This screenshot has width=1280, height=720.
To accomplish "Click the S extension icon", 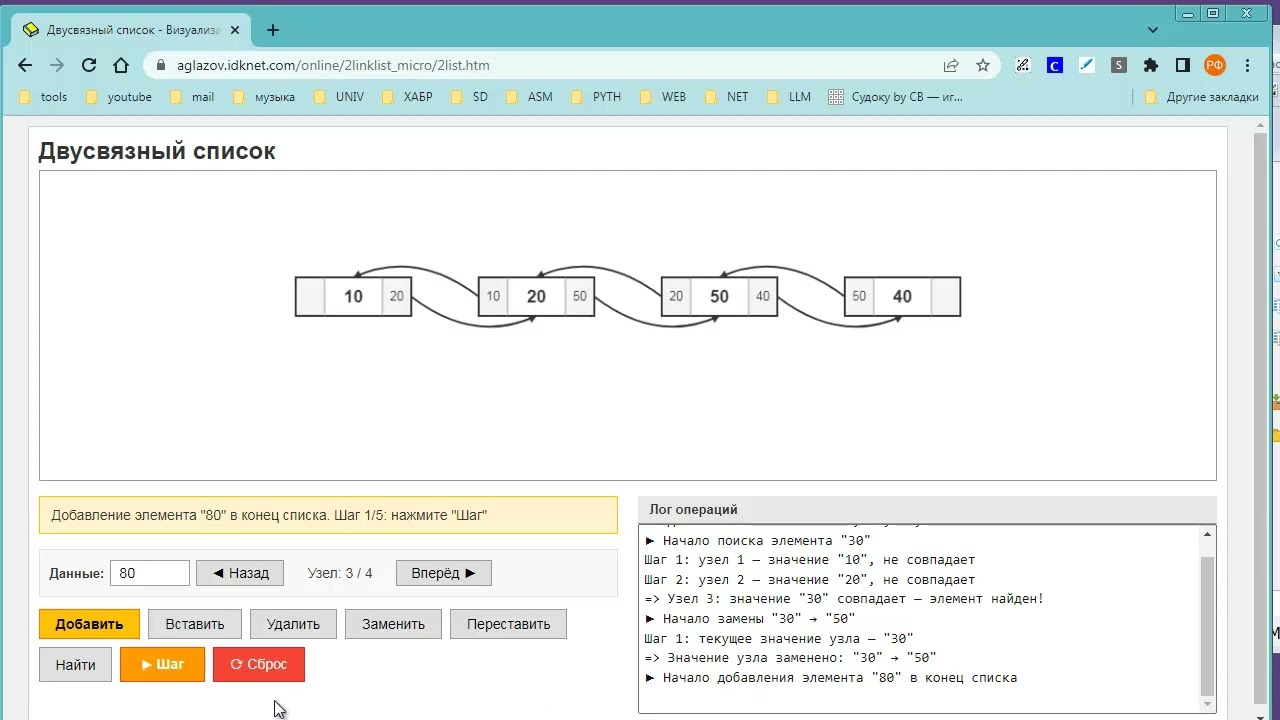I will (x=1119, y=65).
